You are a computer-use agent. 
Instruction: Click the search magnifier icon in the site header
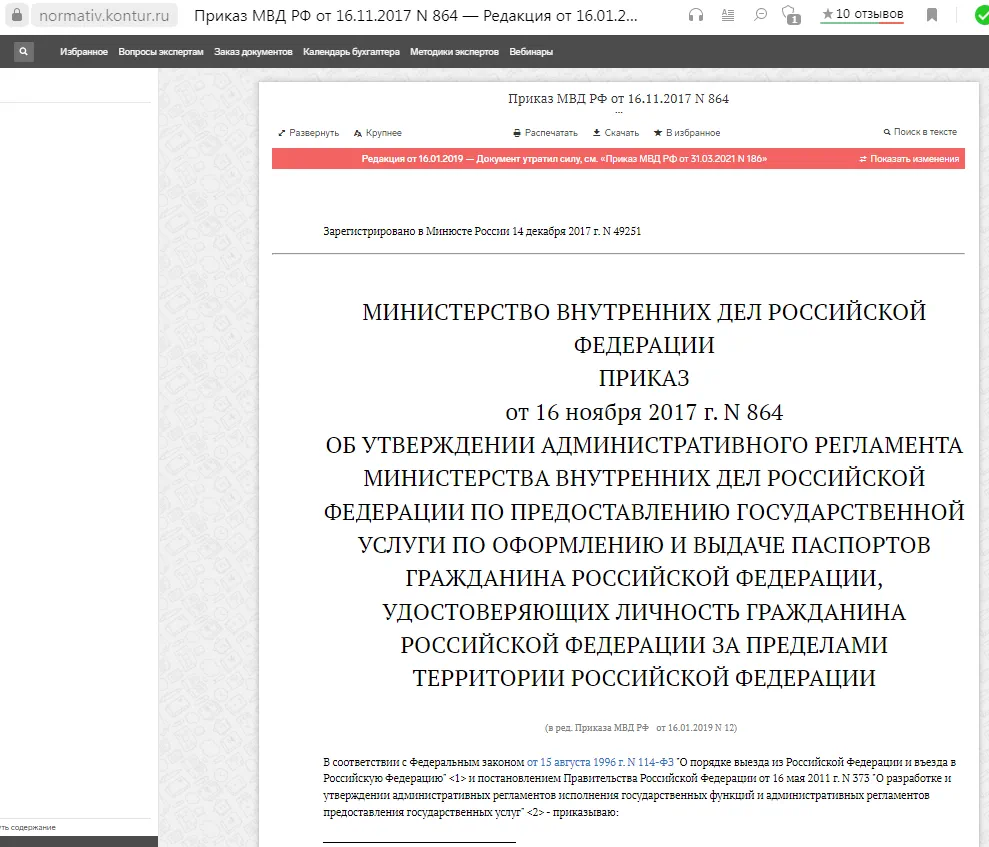pos(21,52)
